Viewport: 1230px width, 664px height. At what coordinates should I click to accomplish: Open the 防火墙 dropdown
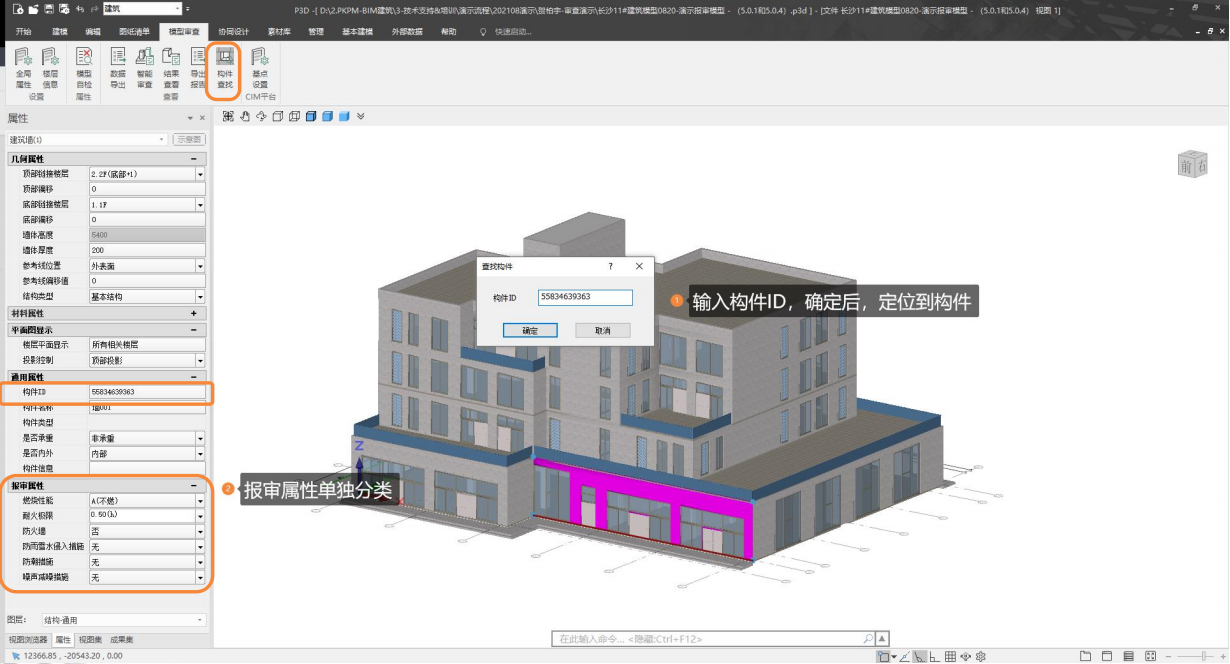pos(200,532)
